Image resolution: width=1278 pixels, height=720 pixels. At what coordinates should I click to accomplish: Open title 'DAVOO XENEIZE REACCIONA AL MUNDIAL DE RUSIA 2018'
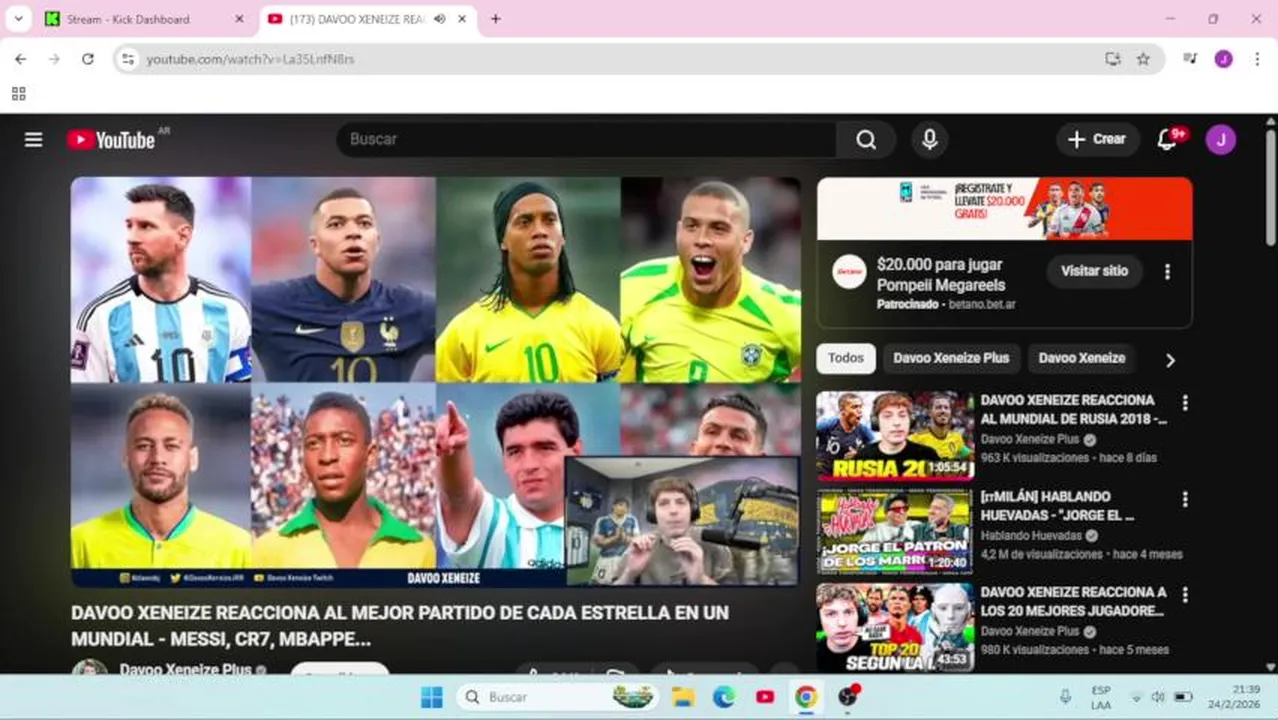(1073, 410)
